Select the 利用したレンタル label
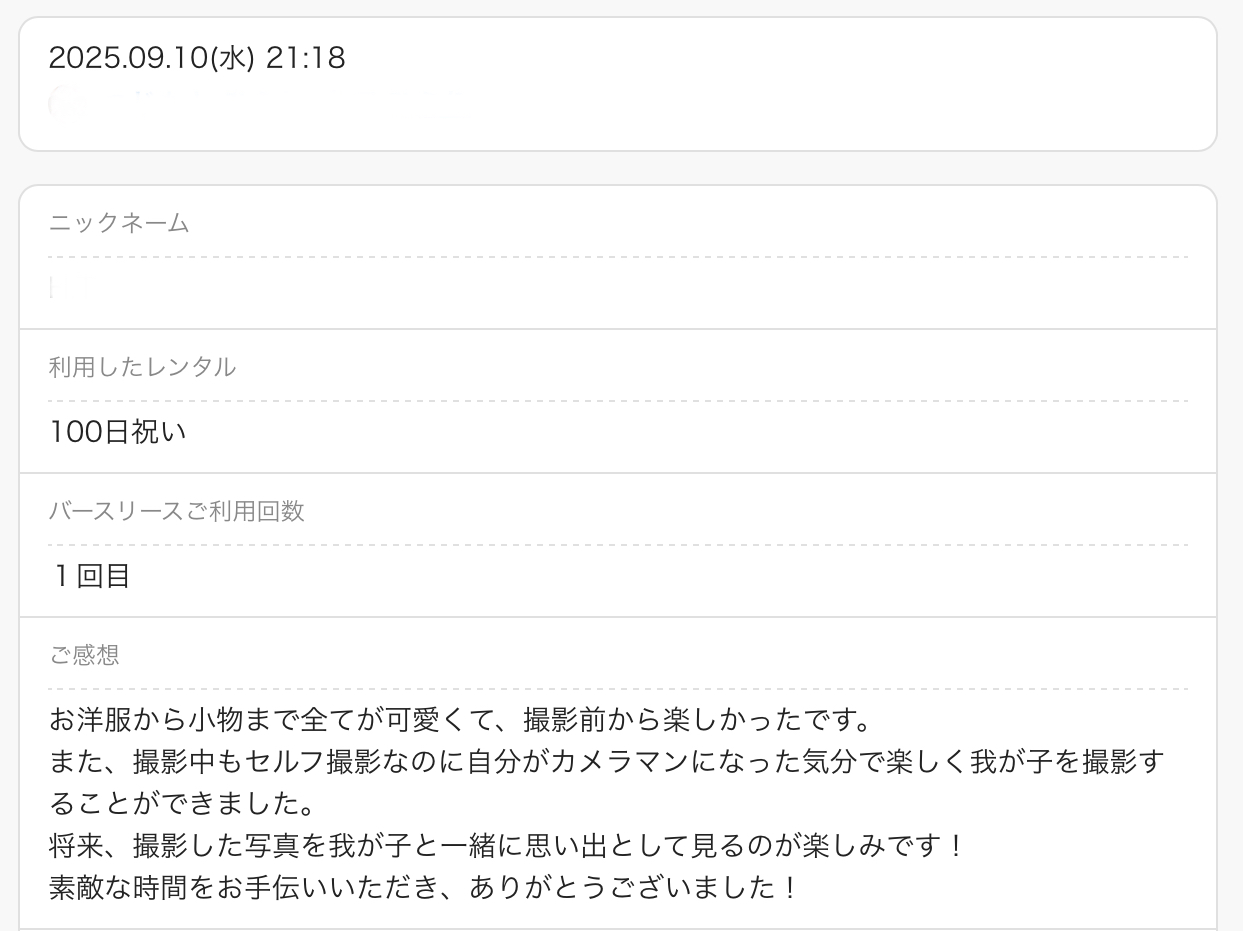The image size is (1243, 931). (142, 367)
